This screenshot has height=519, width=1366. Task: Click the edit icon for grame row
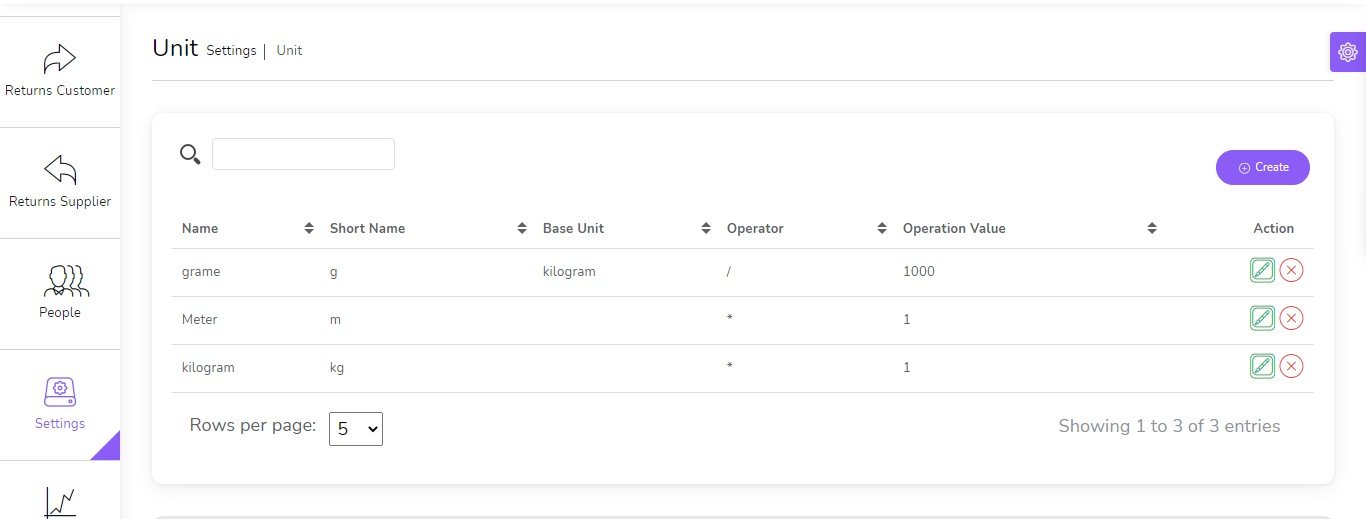1262,270
